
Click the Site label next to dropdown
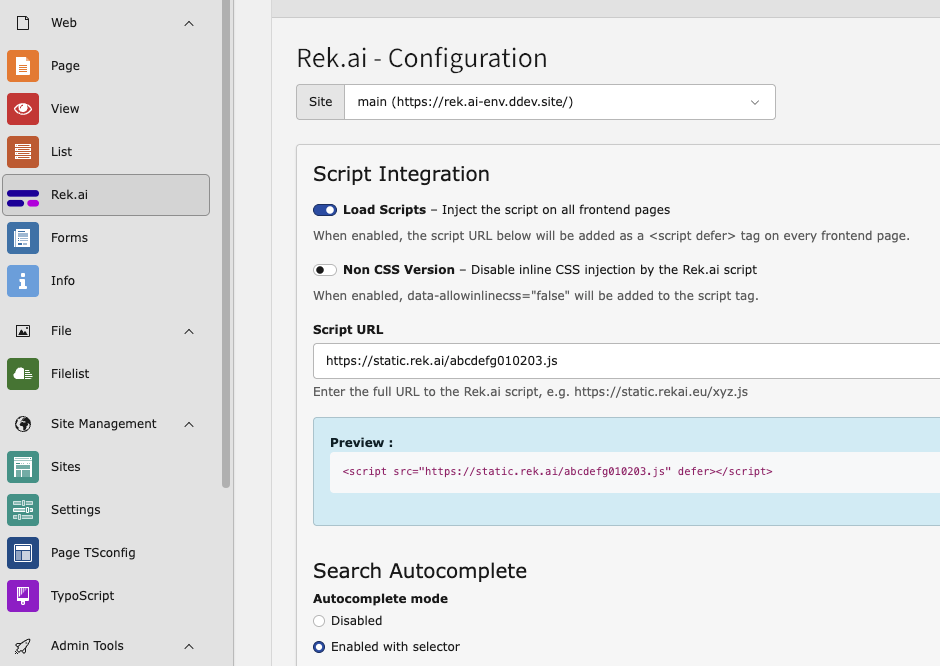pos(320,102)
